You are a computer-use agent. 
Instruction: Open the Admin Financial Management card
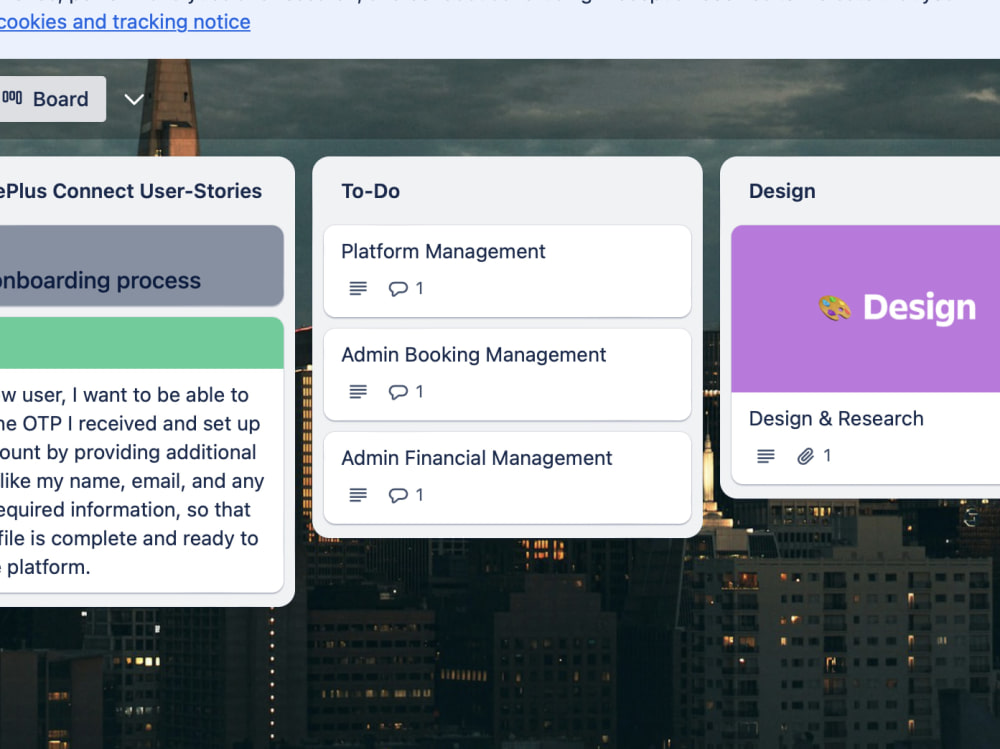[x=507, y=478]
